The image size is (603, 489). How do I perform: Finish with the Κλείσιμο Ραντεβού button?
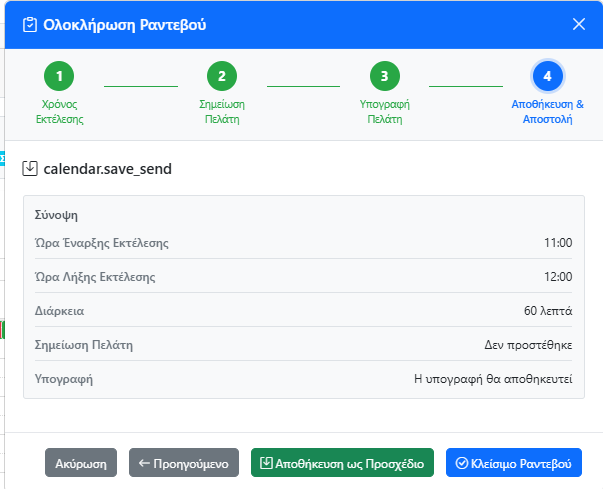(x=512, y=463)
